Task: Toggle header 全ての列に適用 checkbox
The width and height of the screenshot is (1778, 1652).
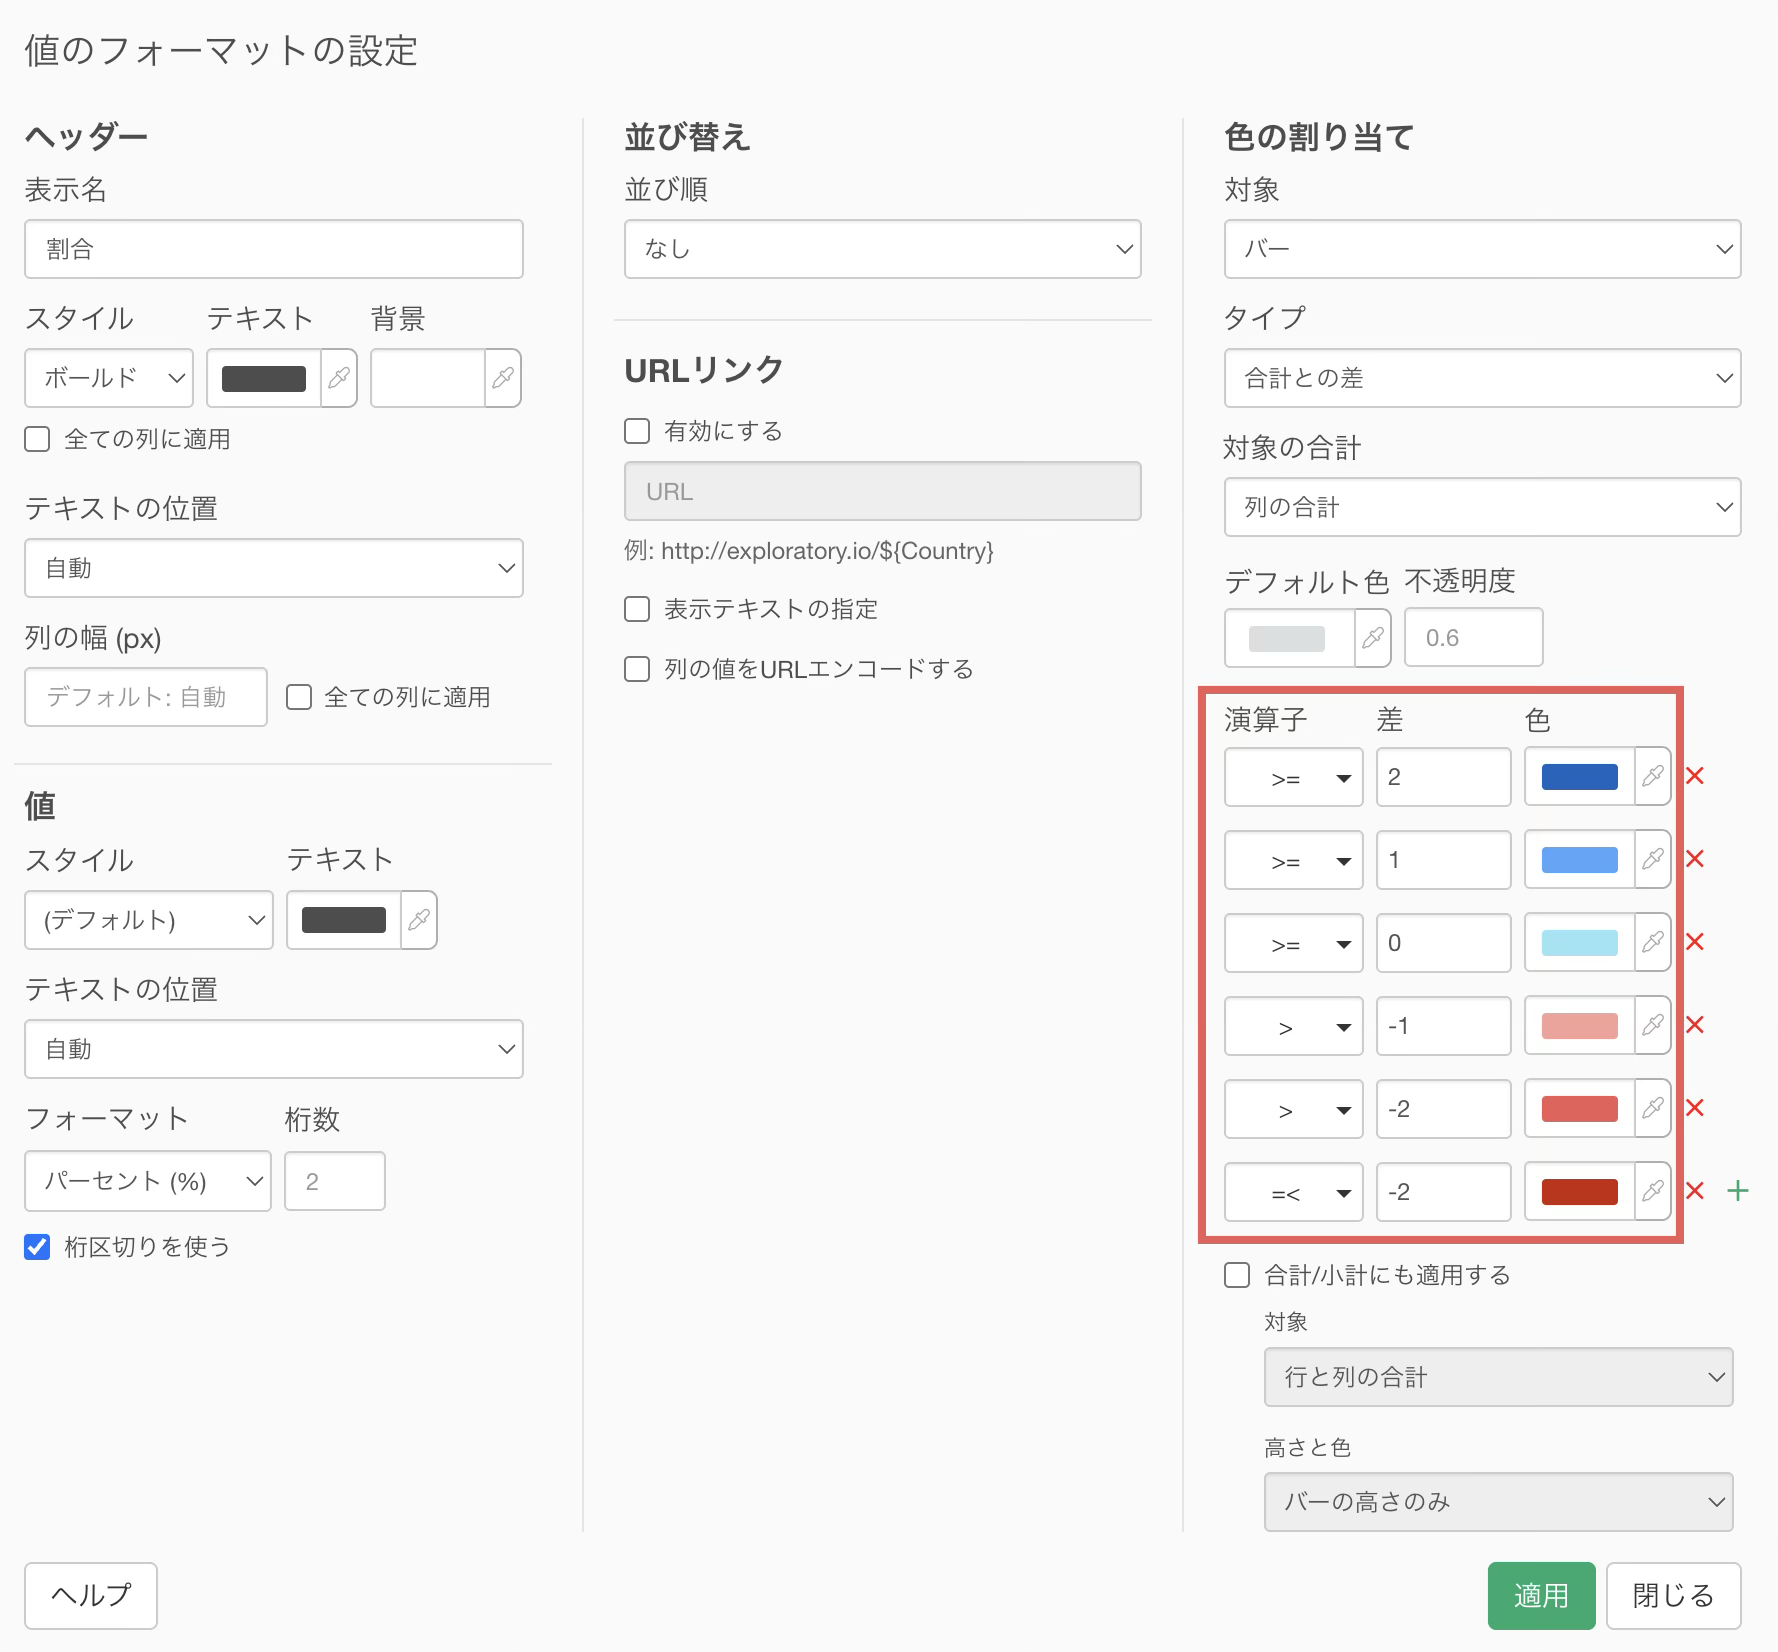Action: coord(37,439)
